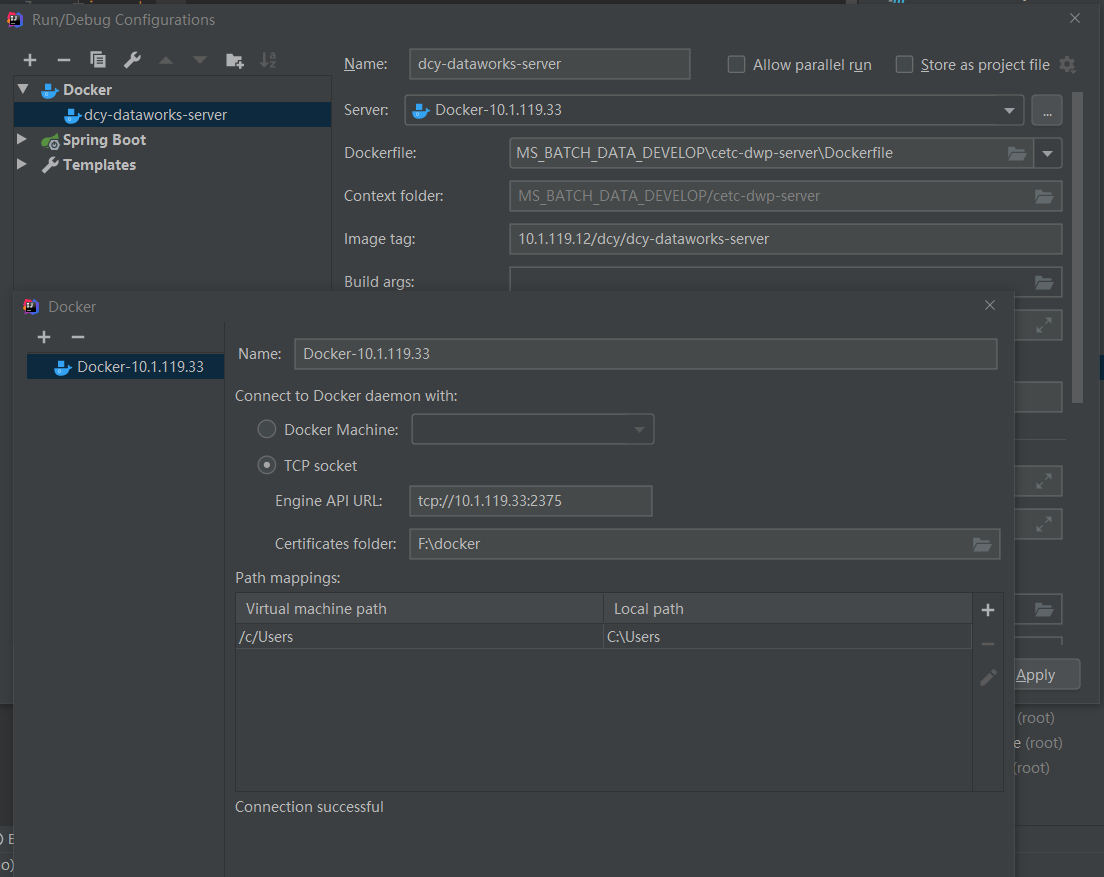Click Docker server Name field
The height and width of the screenshot is (877, 1104).
point(646,354)
